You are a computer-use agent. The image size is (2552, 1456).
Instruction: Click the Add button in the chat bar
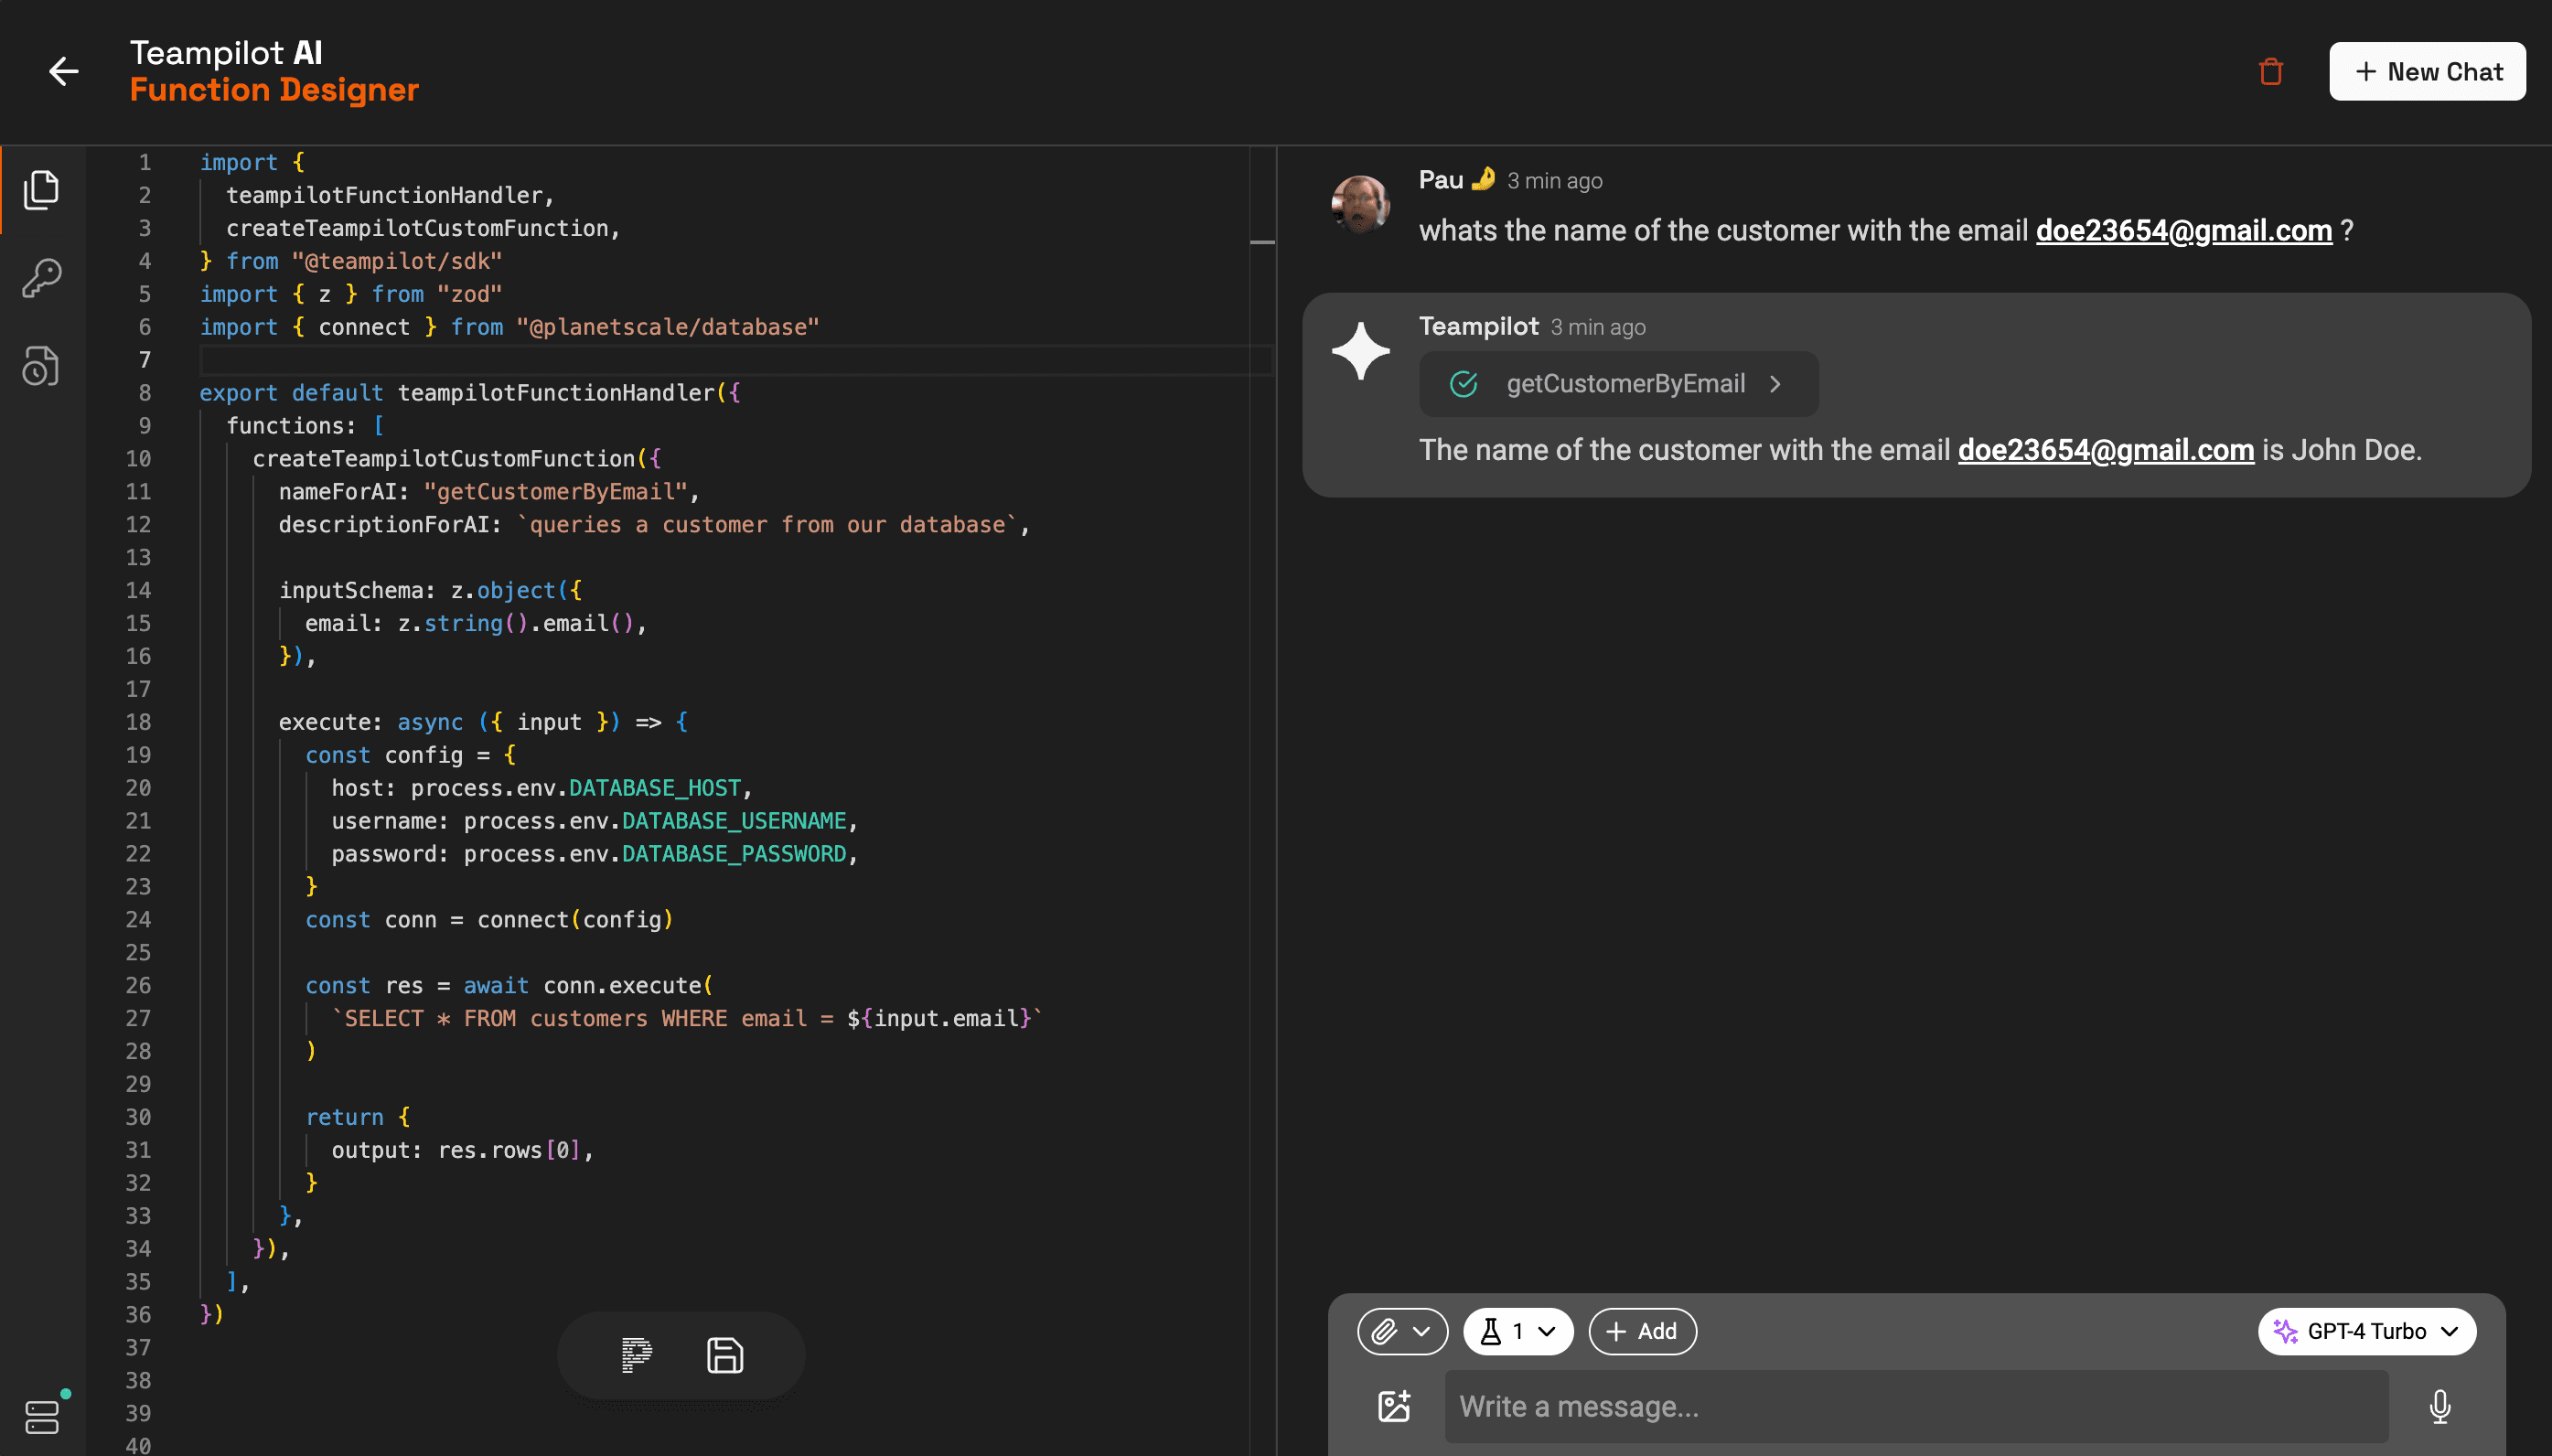pyautogui.click(x=1641, y=1331)
